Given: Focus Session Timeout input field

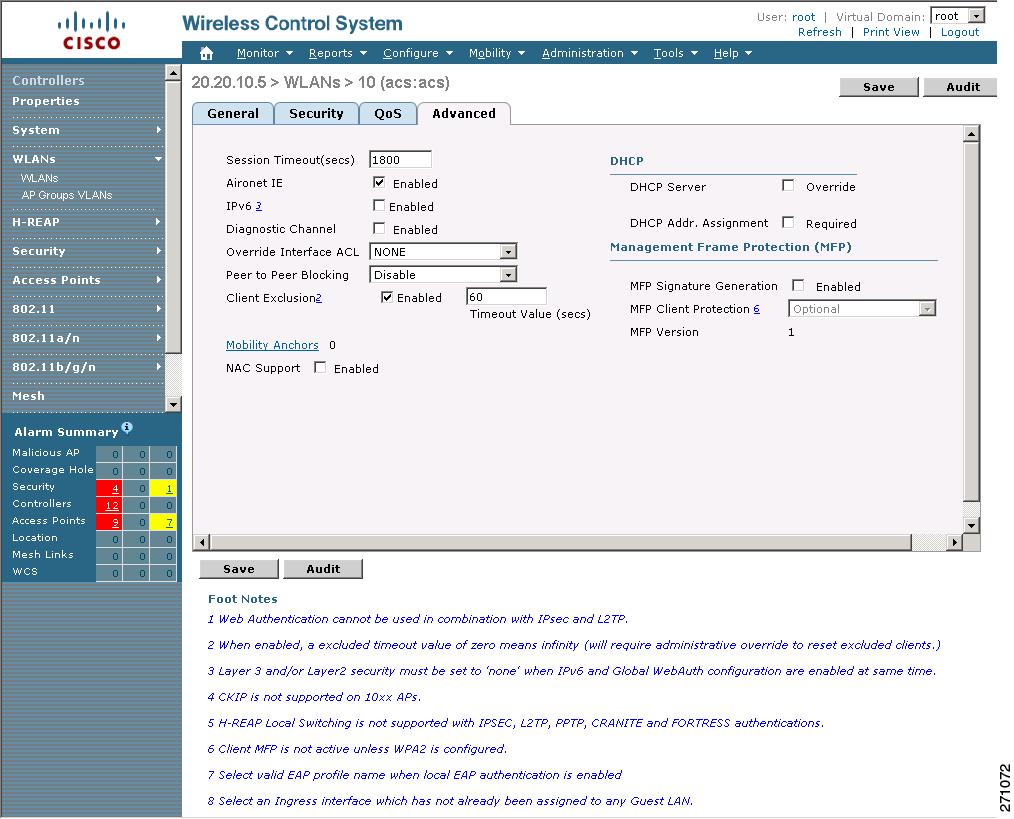Looking at the screenshot, I should point(400,160).
